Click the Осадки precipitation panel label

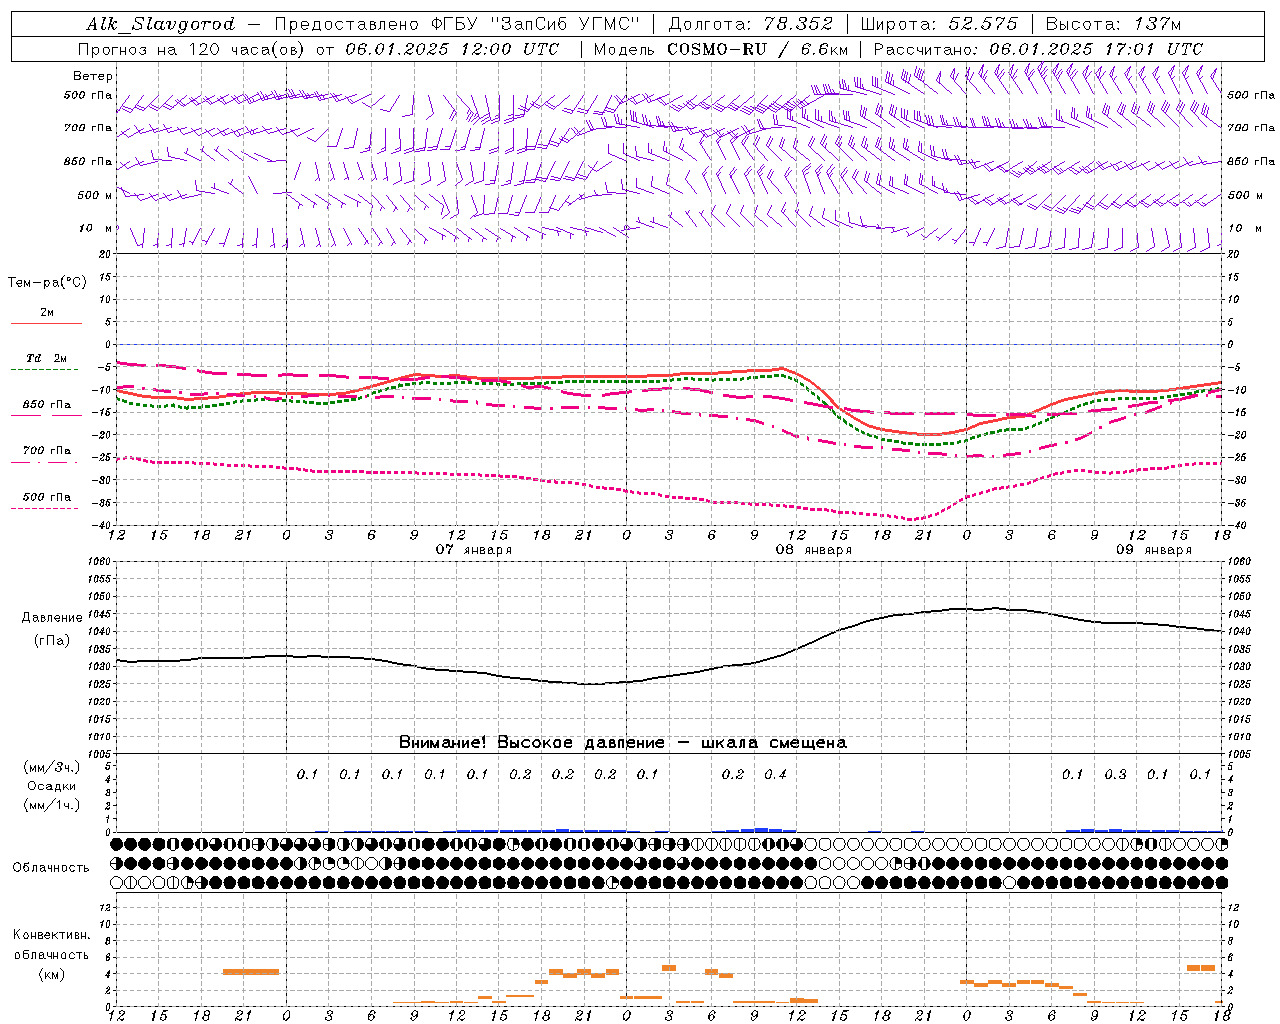[51, 786]
